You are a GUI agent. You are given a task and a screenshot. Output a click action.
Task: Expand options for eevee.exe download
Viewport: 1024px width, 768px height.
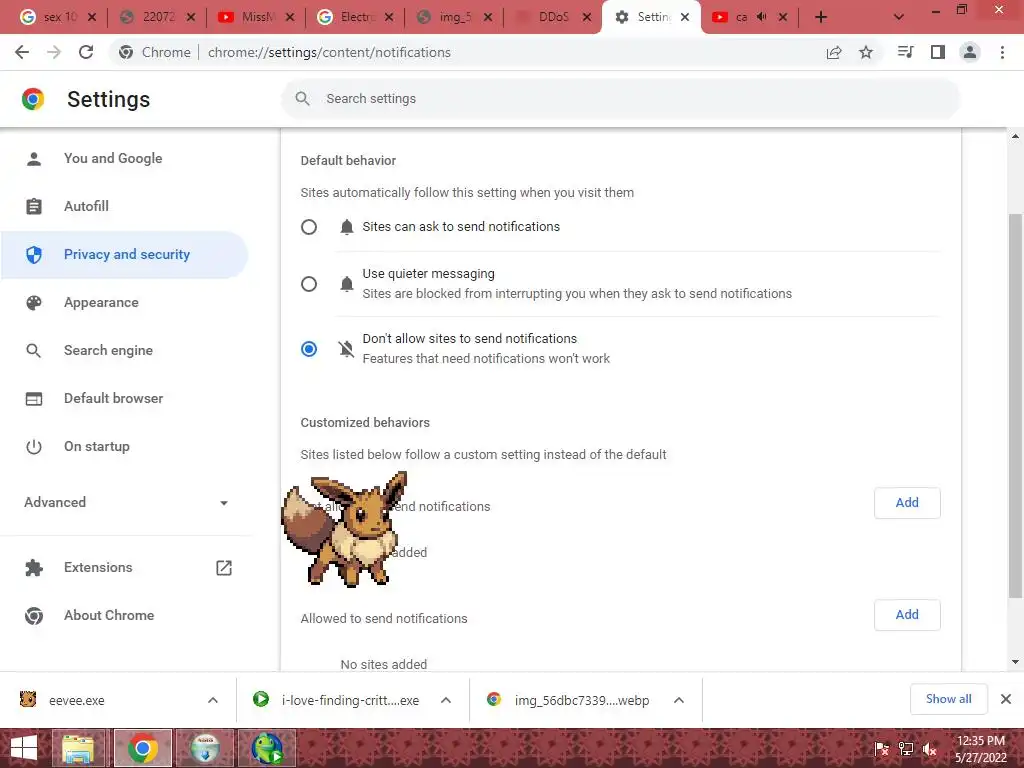pos(213,700)
